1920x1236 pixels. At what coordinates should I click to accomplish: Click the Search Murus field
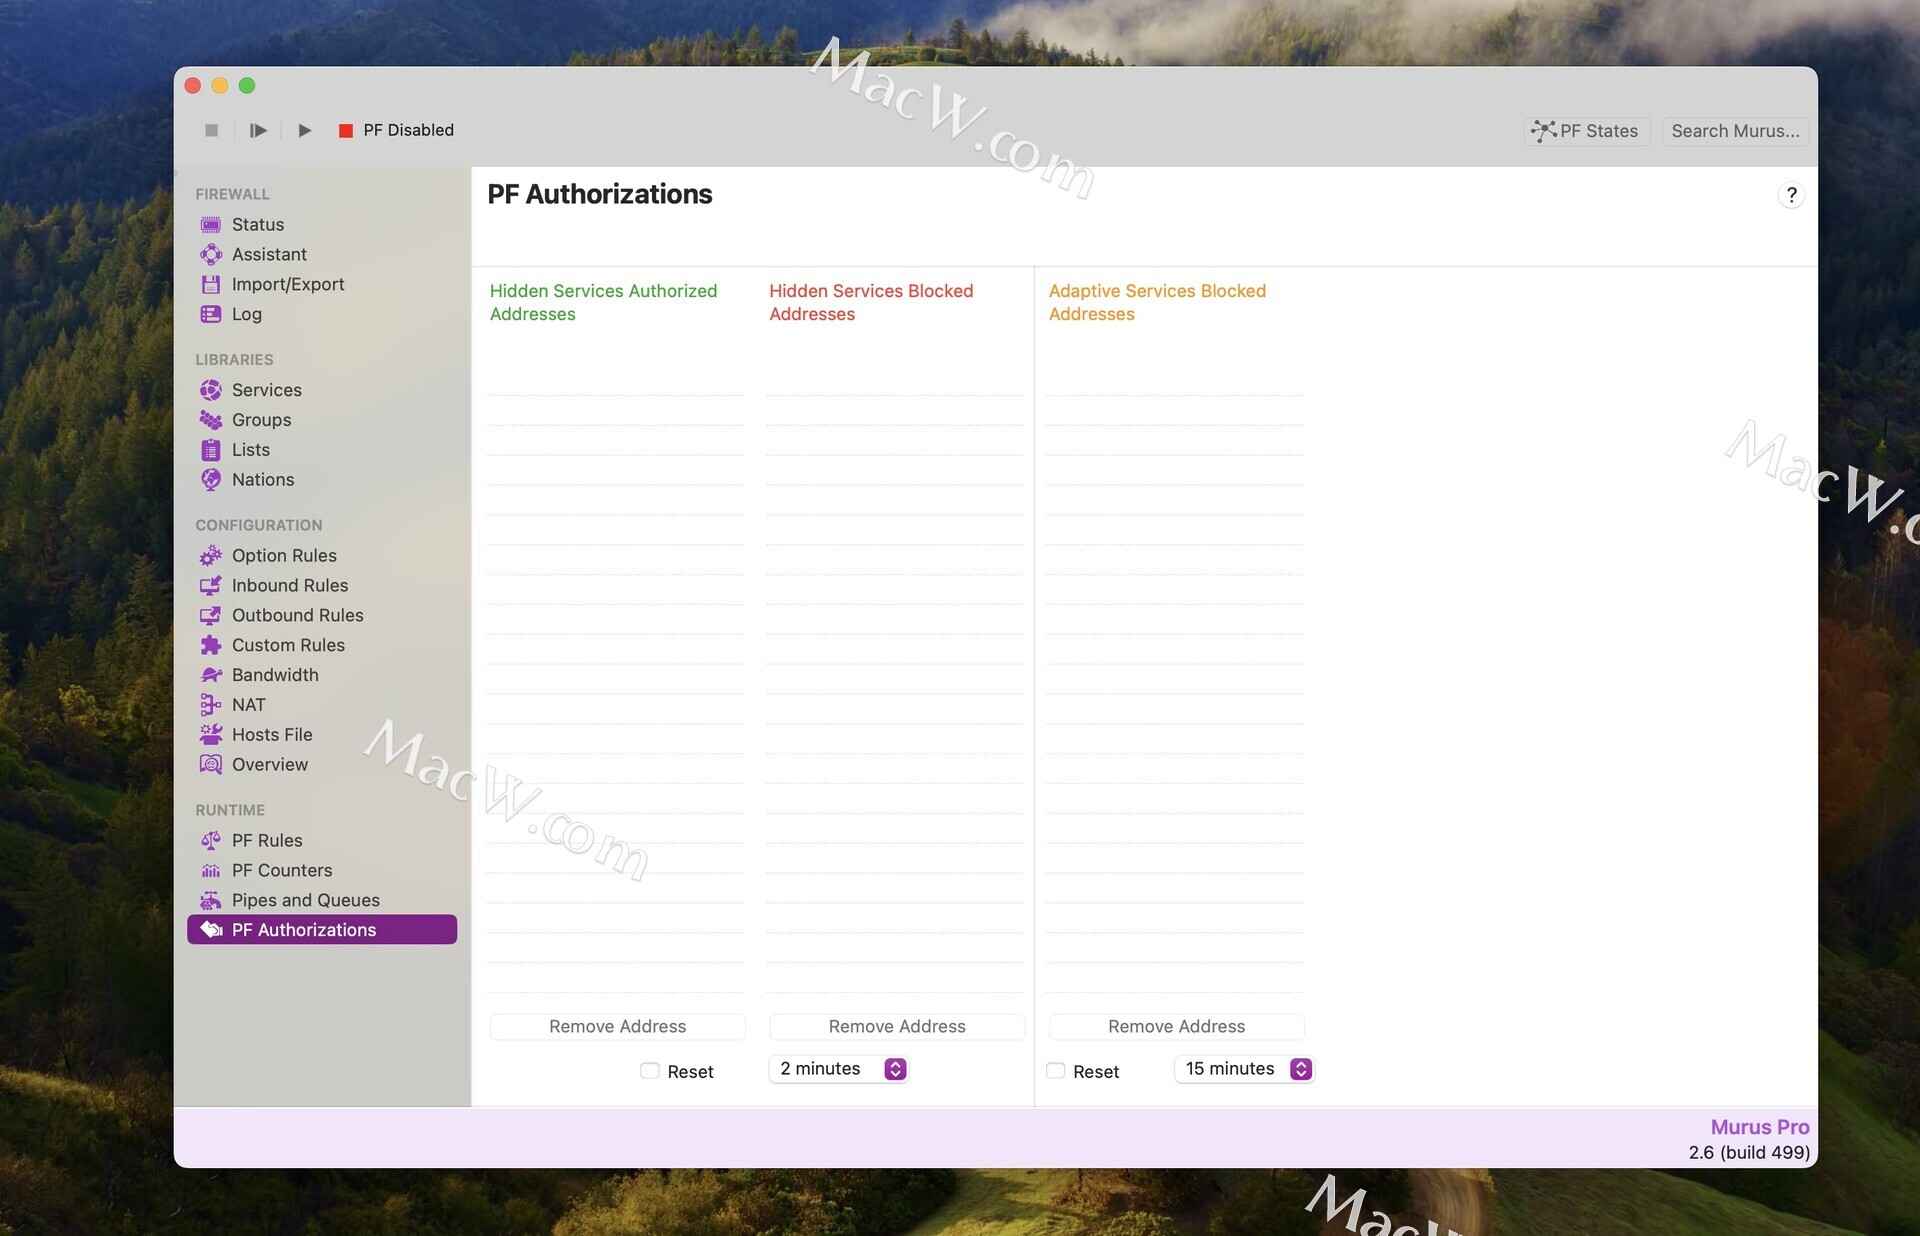[x=1735, y=131]
